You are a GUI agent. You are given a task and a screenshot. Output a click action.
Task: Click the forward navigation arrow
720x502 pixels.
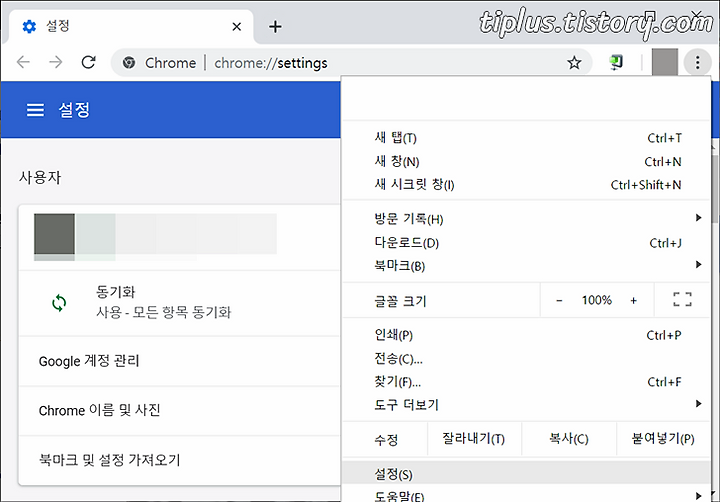(x=56, y=62)
